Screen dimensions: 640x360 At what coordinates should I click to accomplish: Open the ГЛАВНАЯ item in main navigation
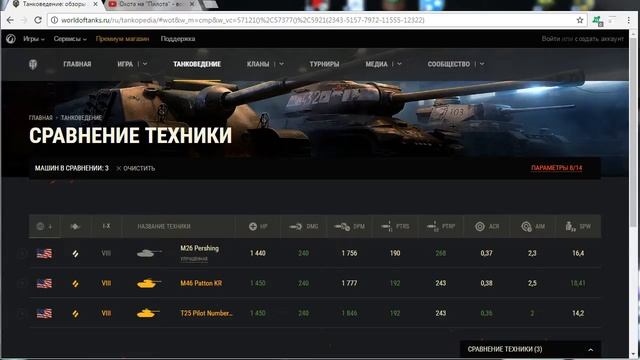77,64
